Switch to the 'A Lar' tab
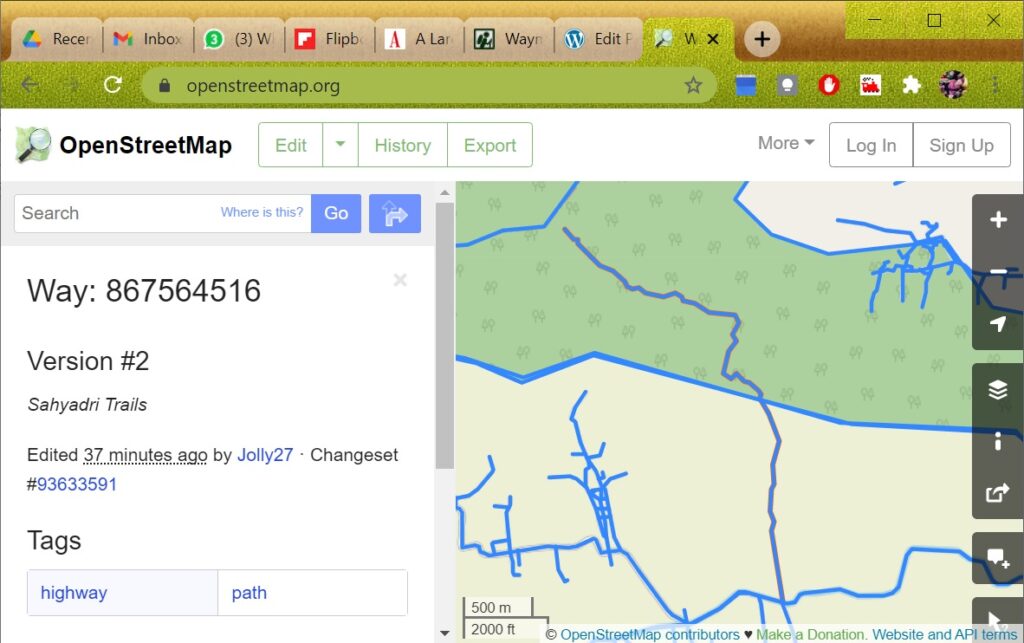Viewport: 1024px width, 643px height. click(x=419, y=39)
